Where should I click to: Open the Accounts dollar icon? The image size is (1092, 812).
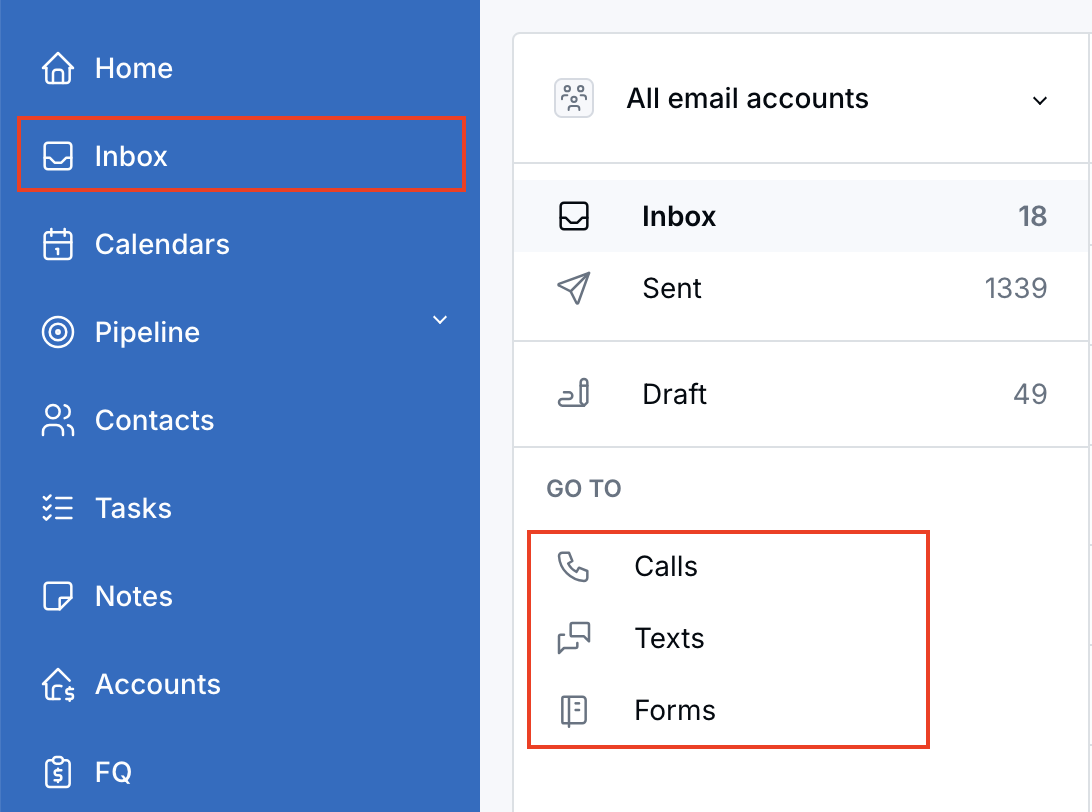[x=58, y=683]
